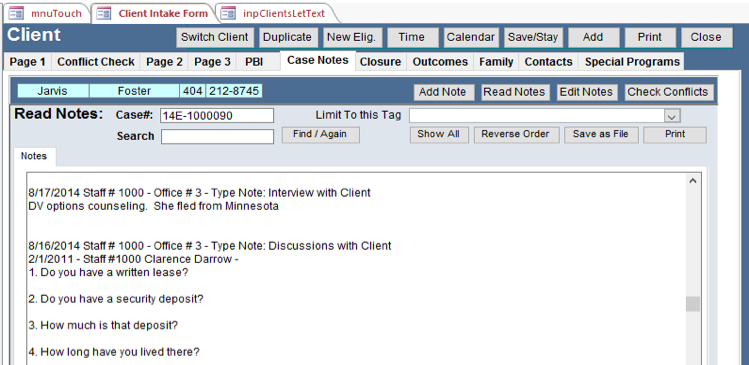Click the Save as File button
Image resolution: width=749 pixels, height=365 pixels.
point(600,134)
